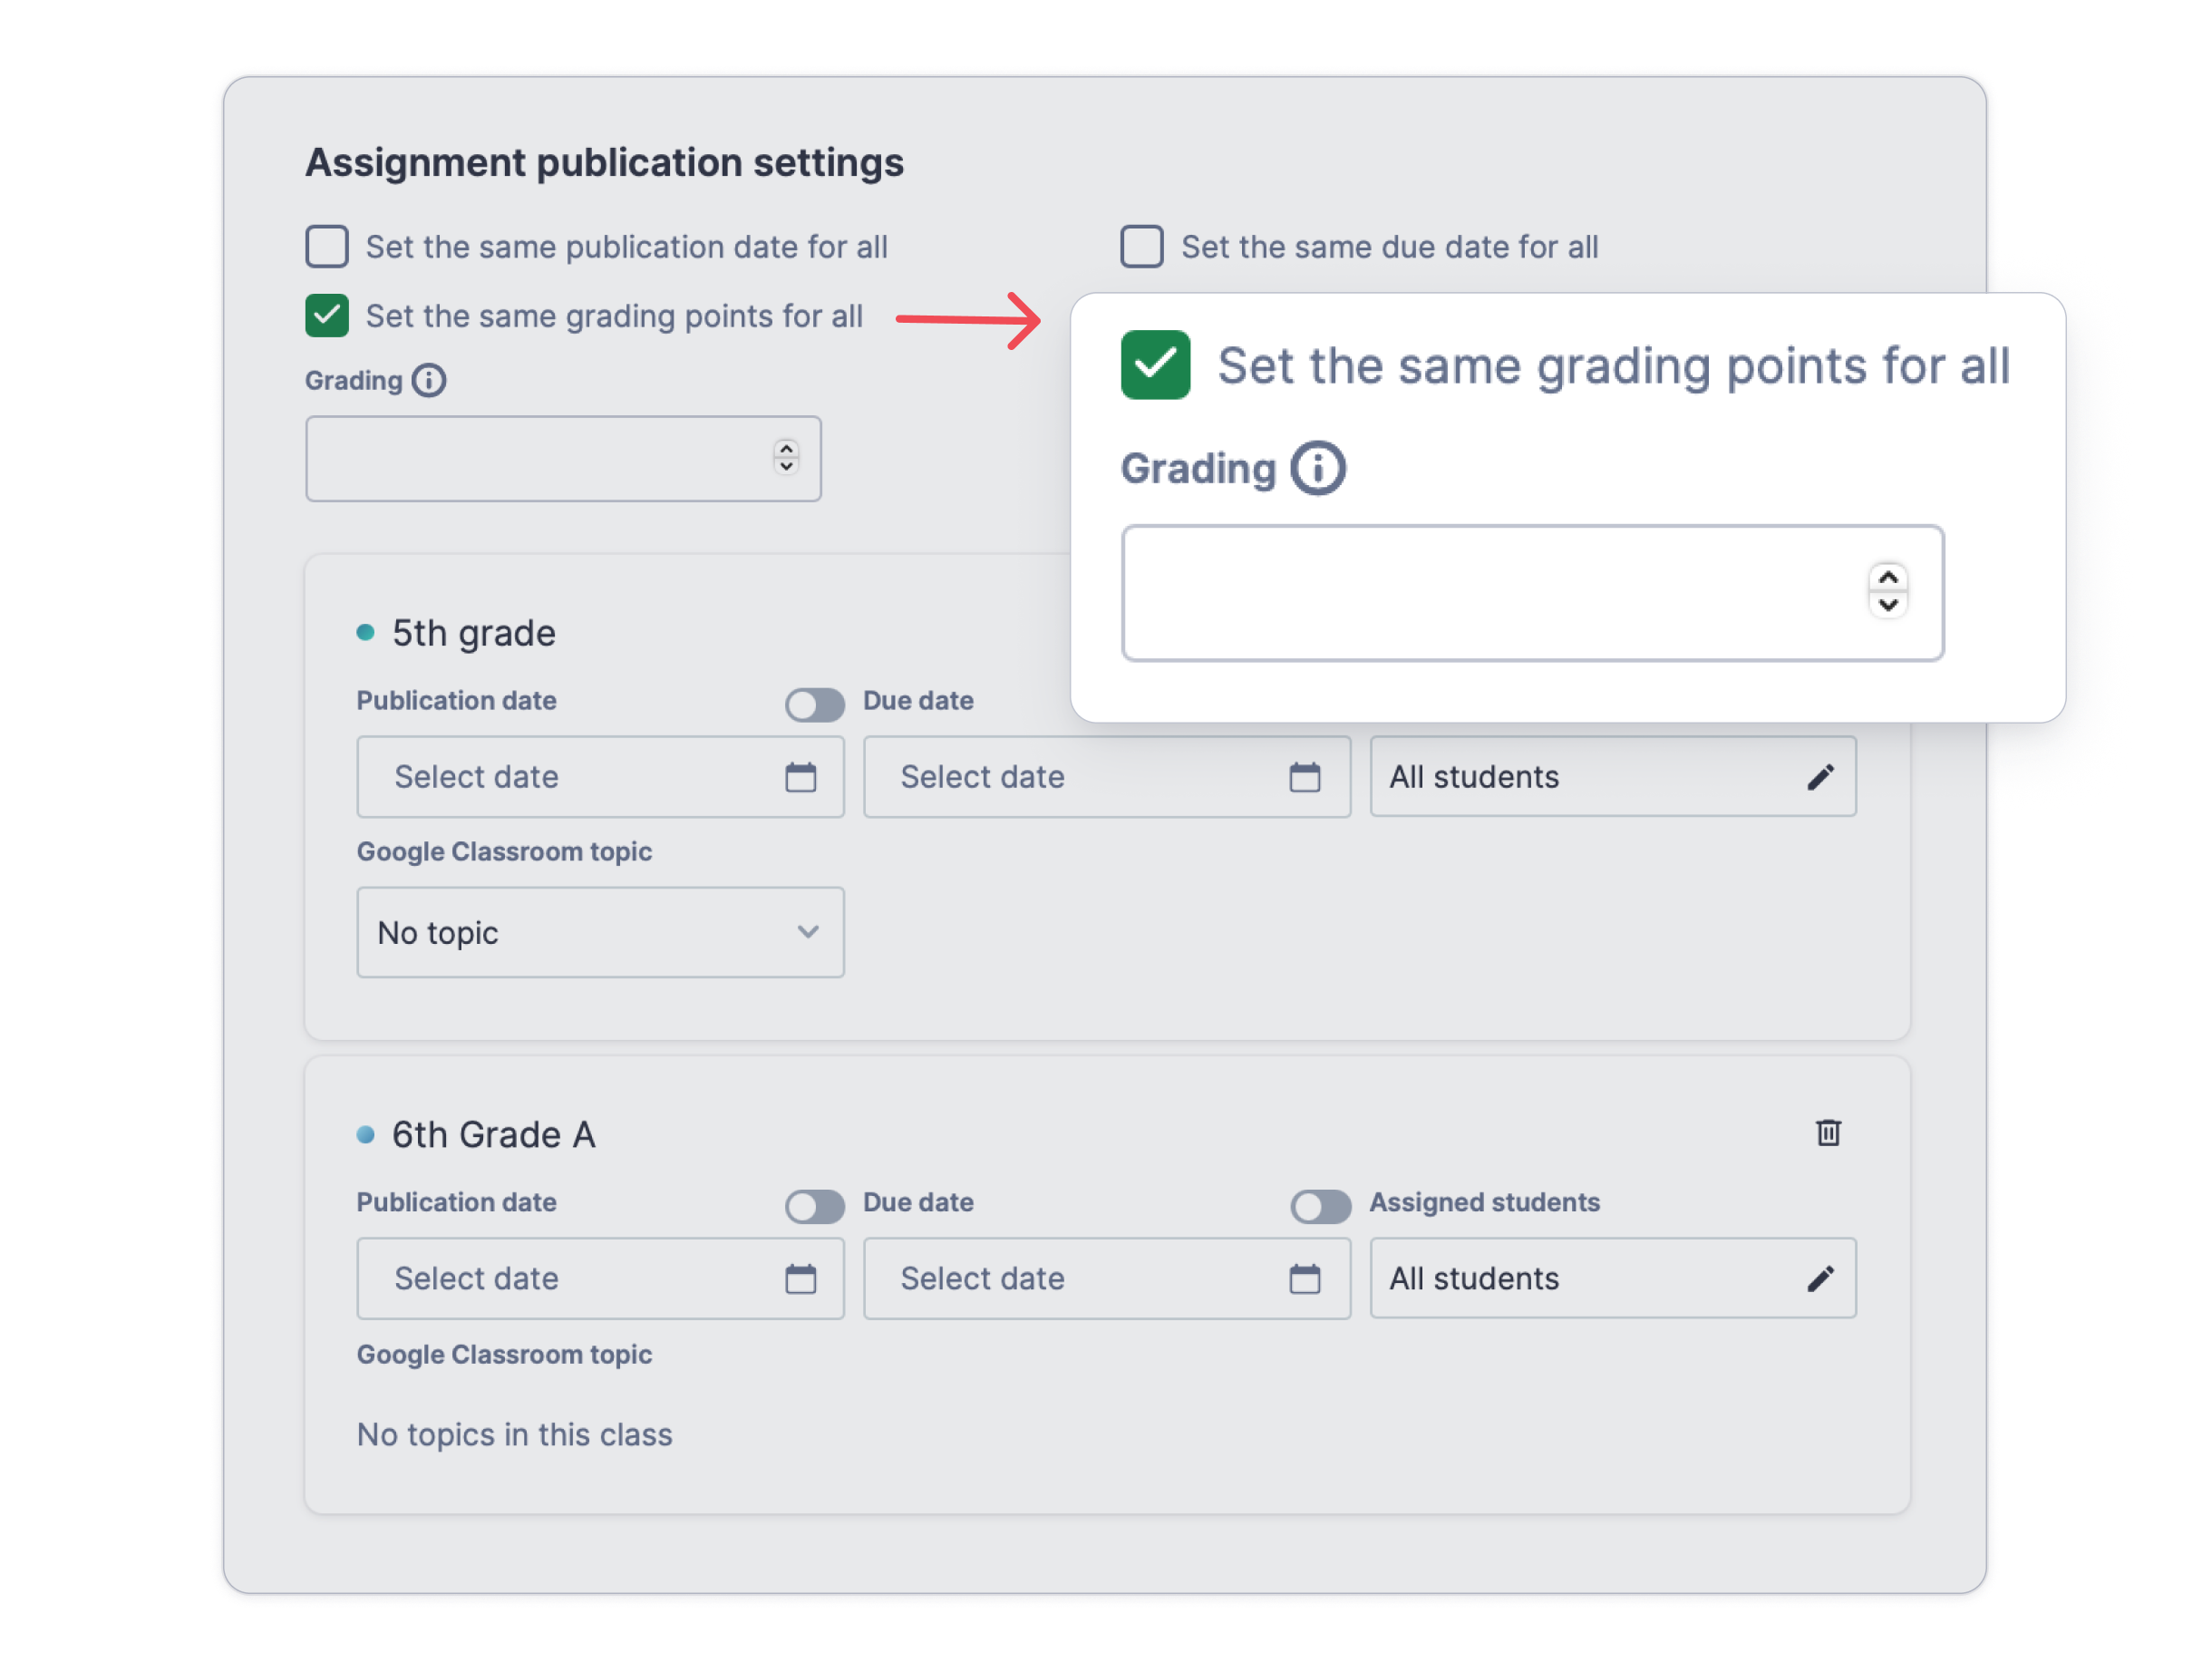This screenshot has height=1672, width=2212.
Task: Click 'No topics in this class' text
Action: point(514,1435)
